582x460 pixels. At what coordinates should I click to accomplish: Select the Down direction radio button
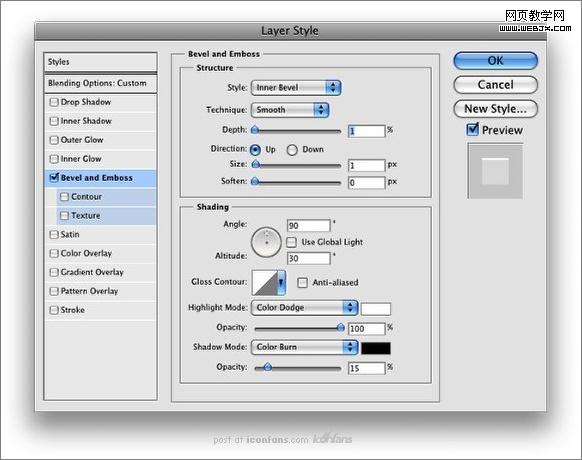(292, 150)
